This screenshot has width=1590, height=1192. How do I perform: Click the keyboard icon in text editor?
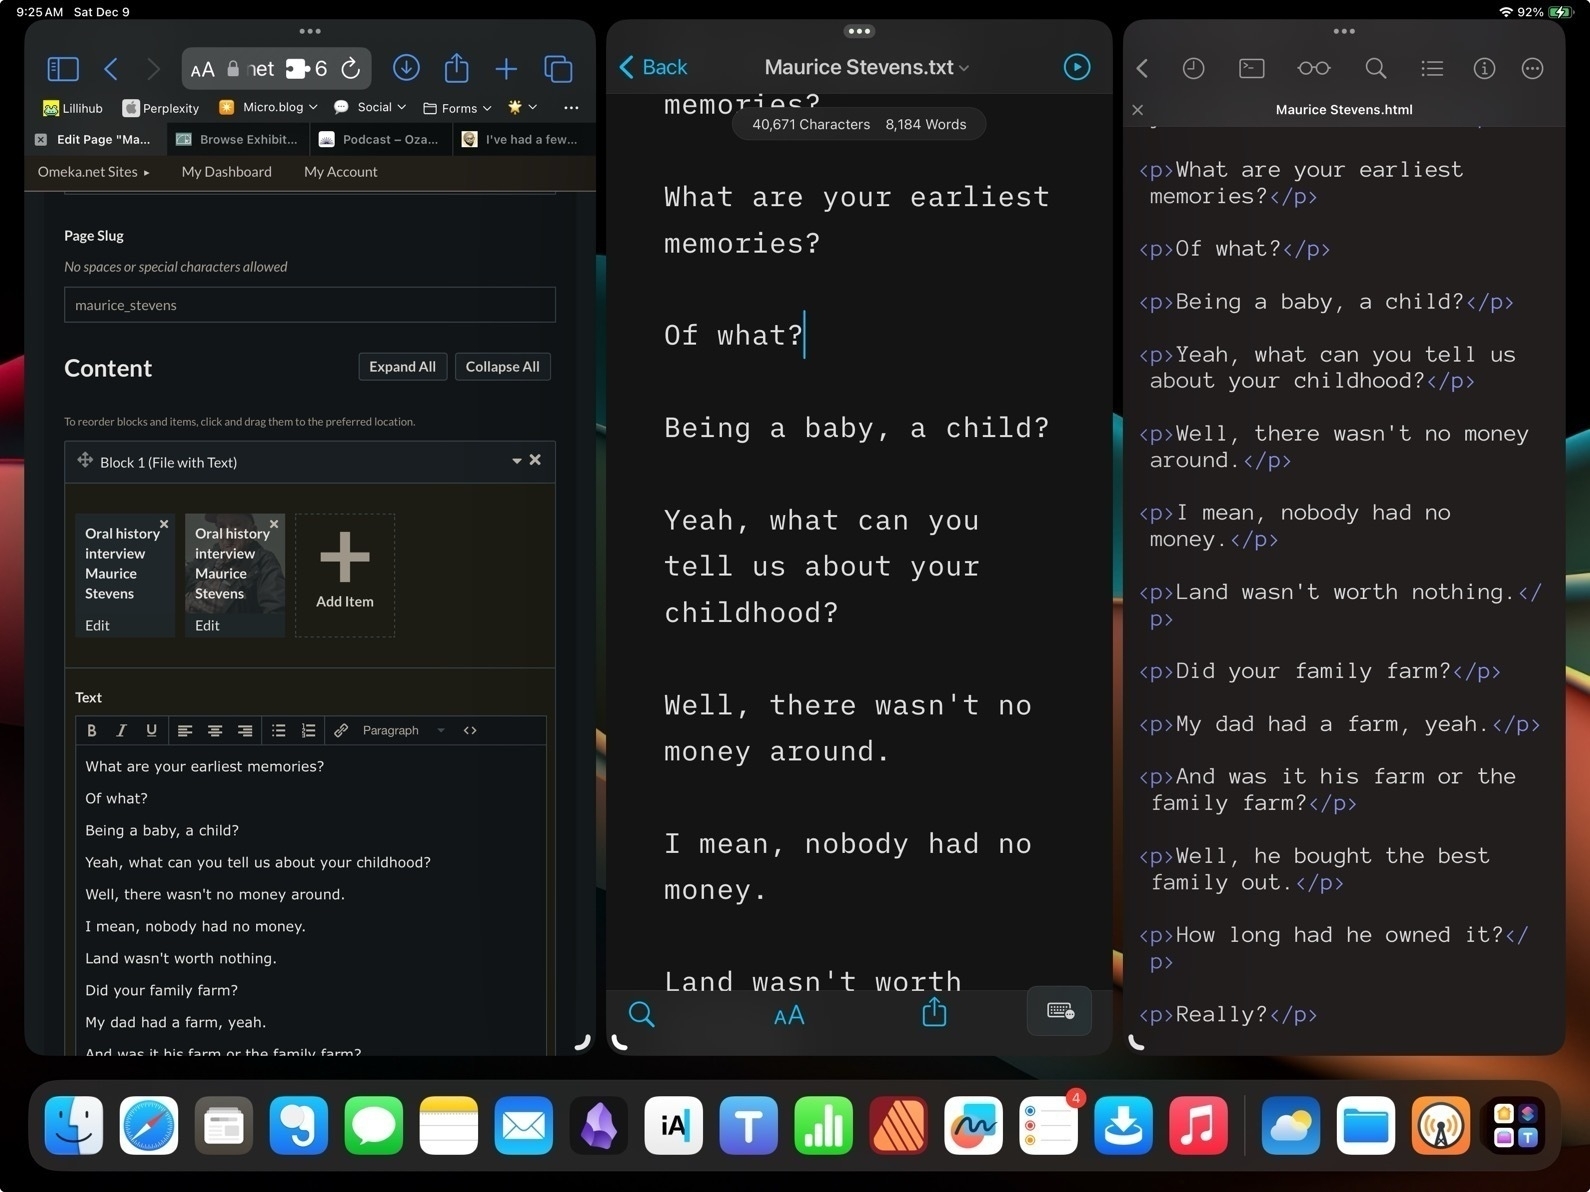(x=1060, y=1011)
